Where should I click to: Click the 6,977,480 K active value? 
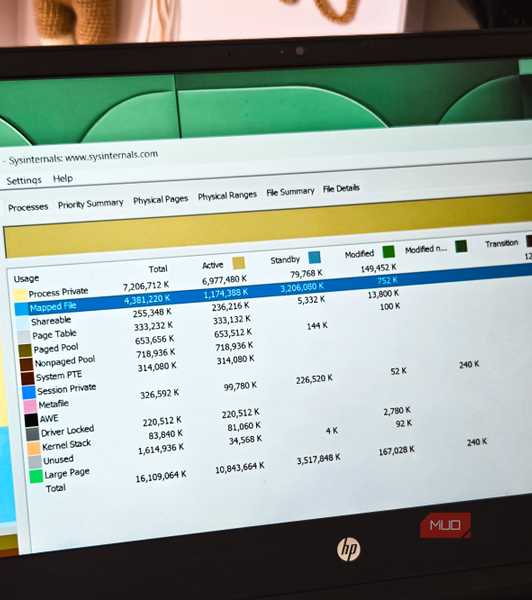pos(224,280)
